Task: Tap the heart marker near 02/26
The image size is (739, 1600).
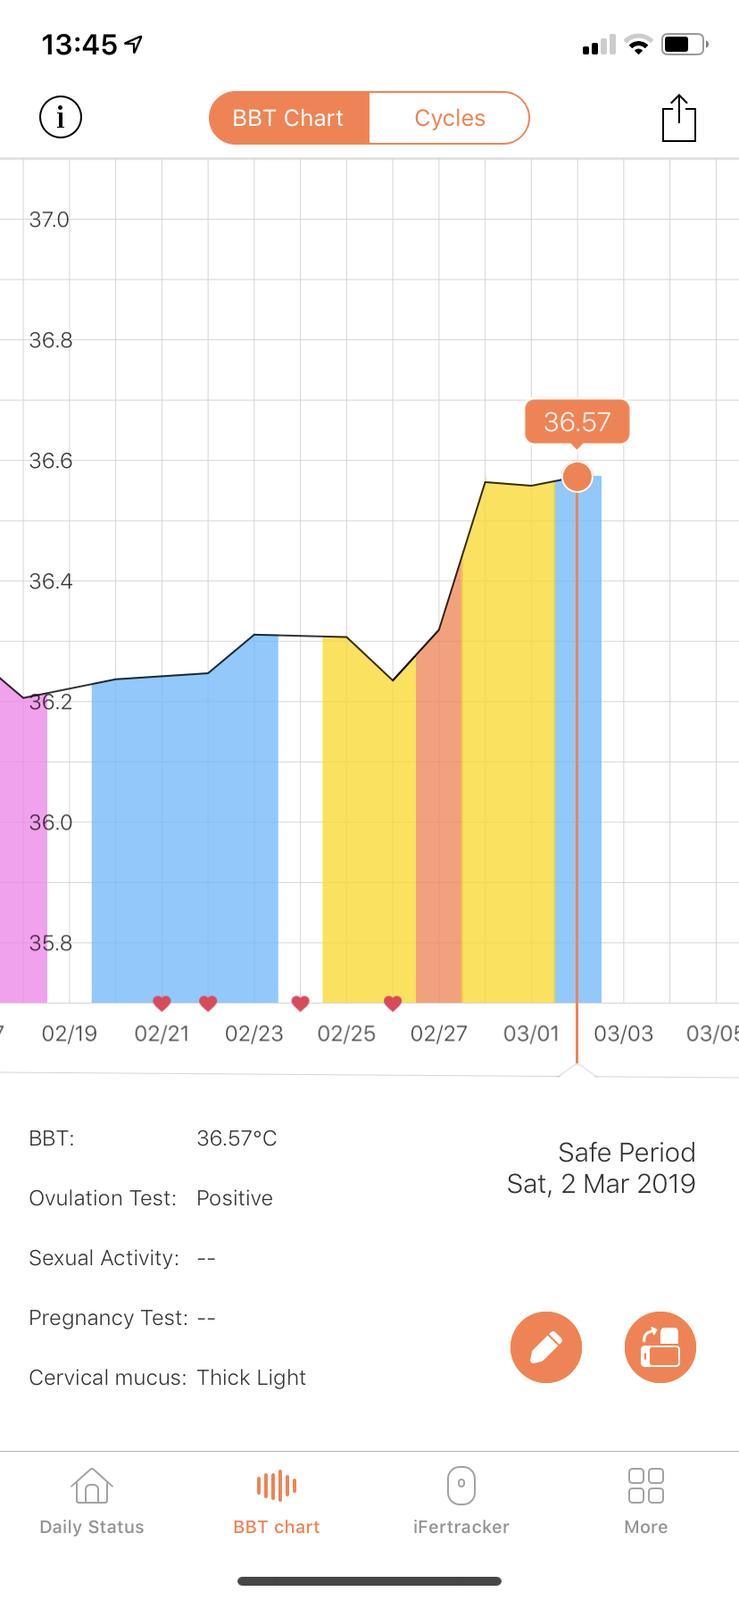Action: (x=393, y=1003)
